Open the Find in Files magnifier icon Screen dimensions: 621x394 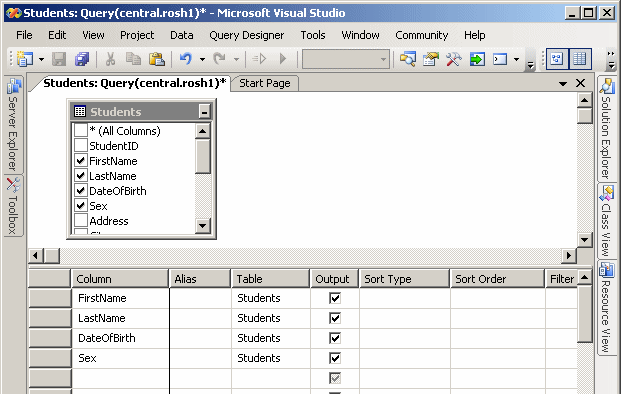pos(408,59)
